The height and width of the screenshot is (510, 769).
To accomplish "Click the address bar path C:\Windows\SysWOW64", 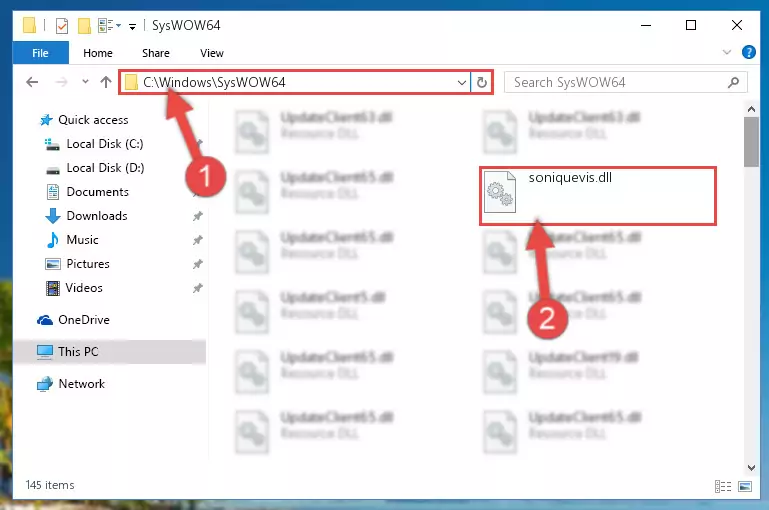I will 214,82.
